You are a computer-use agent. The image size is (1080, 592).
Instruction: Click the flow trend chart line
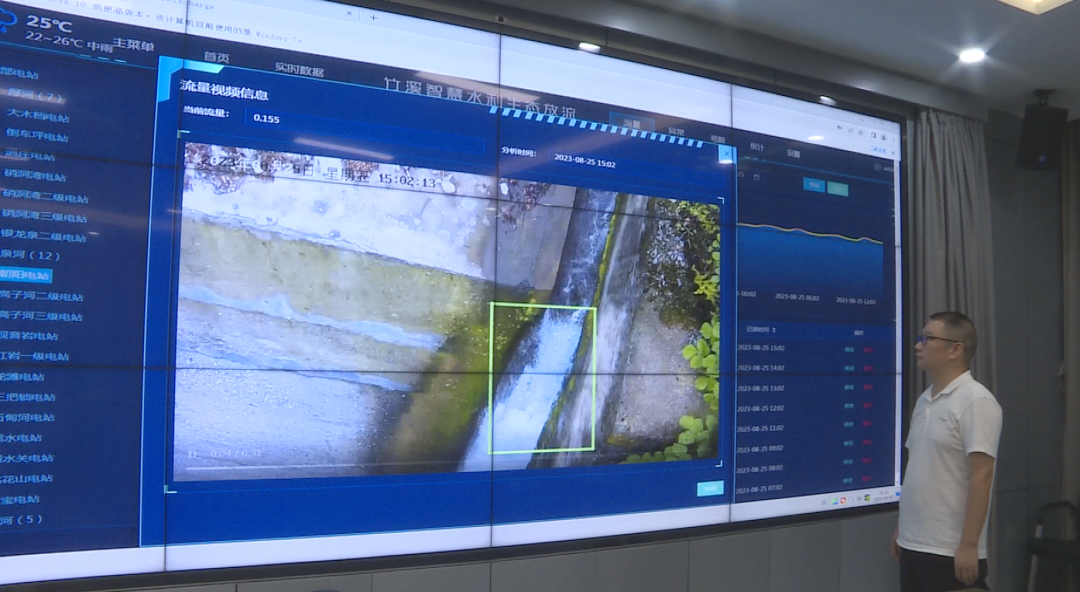click(810, 232)
